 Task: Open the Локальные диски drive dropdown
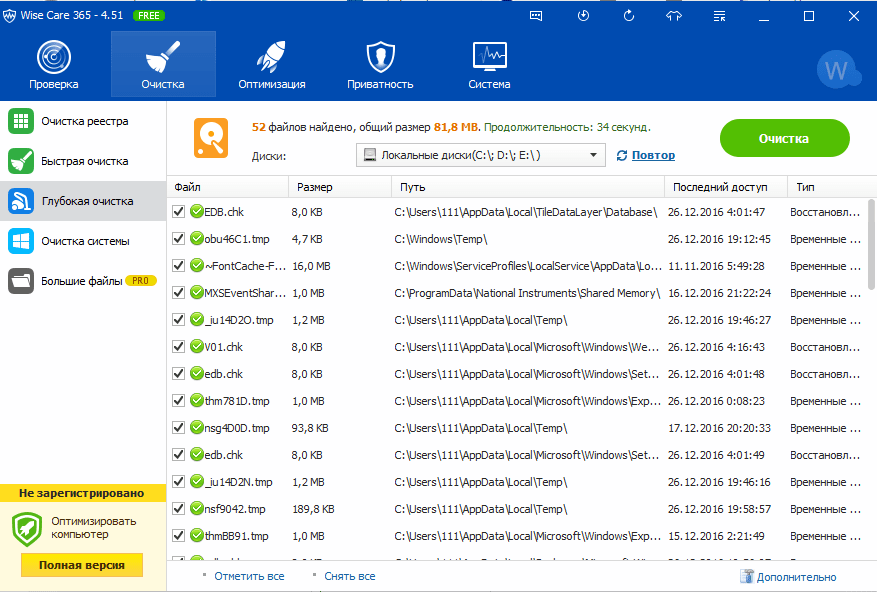coord(481,155)
